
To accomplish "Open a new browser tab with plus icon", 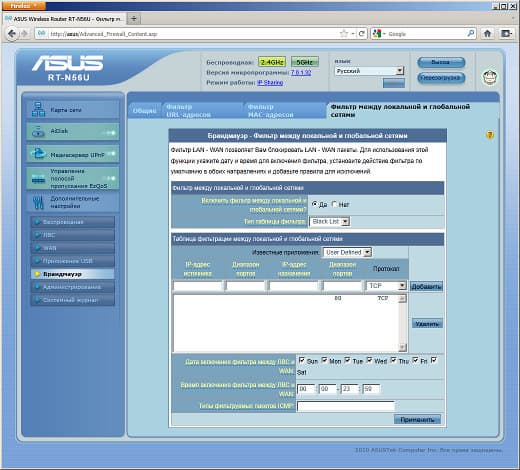I will tap(134, 18).
